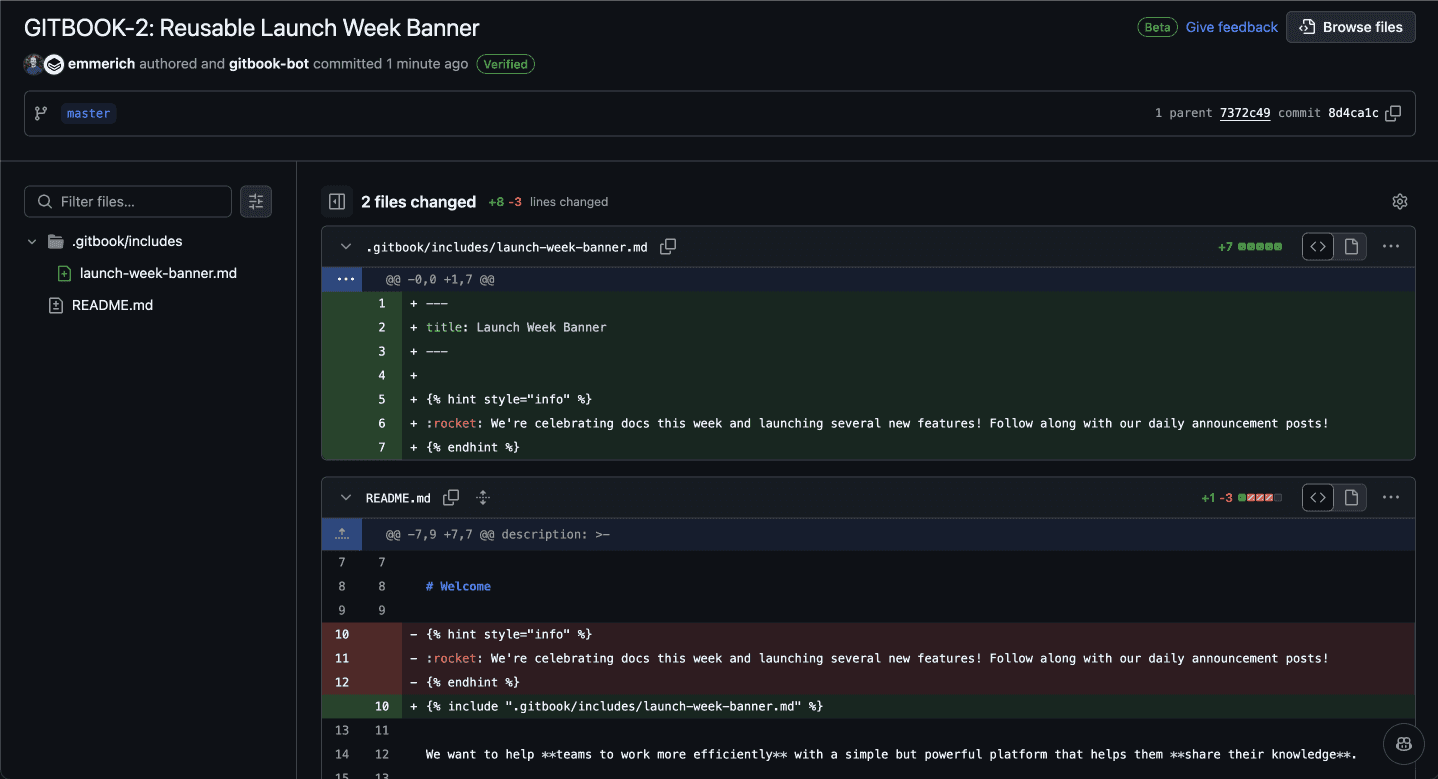Click the removed '{% endhint %}' line
Viewport: 1438px width, 779px height.
tap(472, 682)
